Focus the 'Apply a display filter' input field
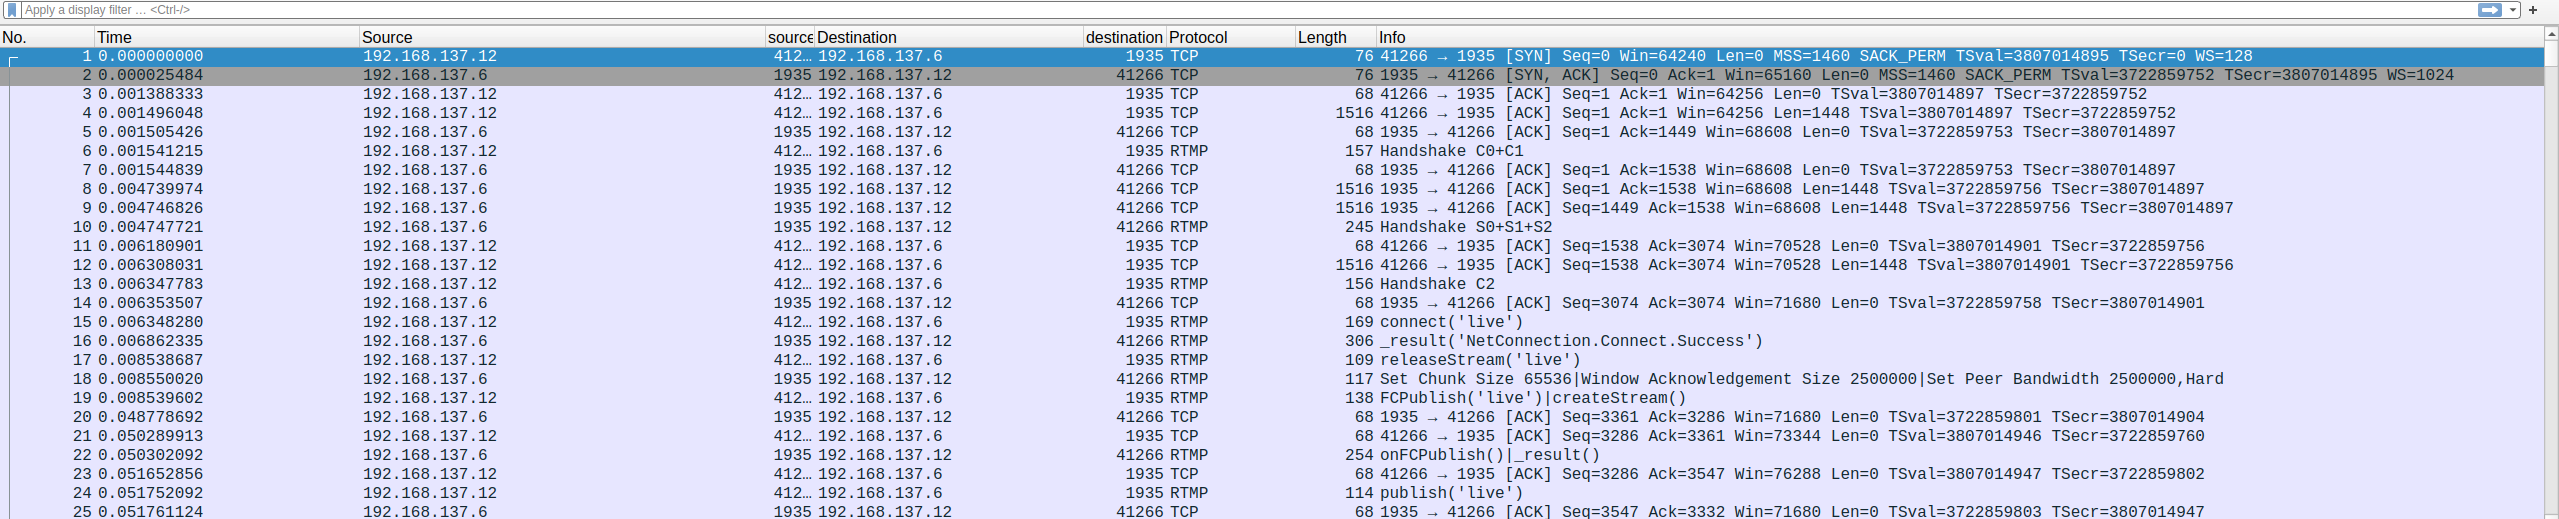 coord(1248,10)
